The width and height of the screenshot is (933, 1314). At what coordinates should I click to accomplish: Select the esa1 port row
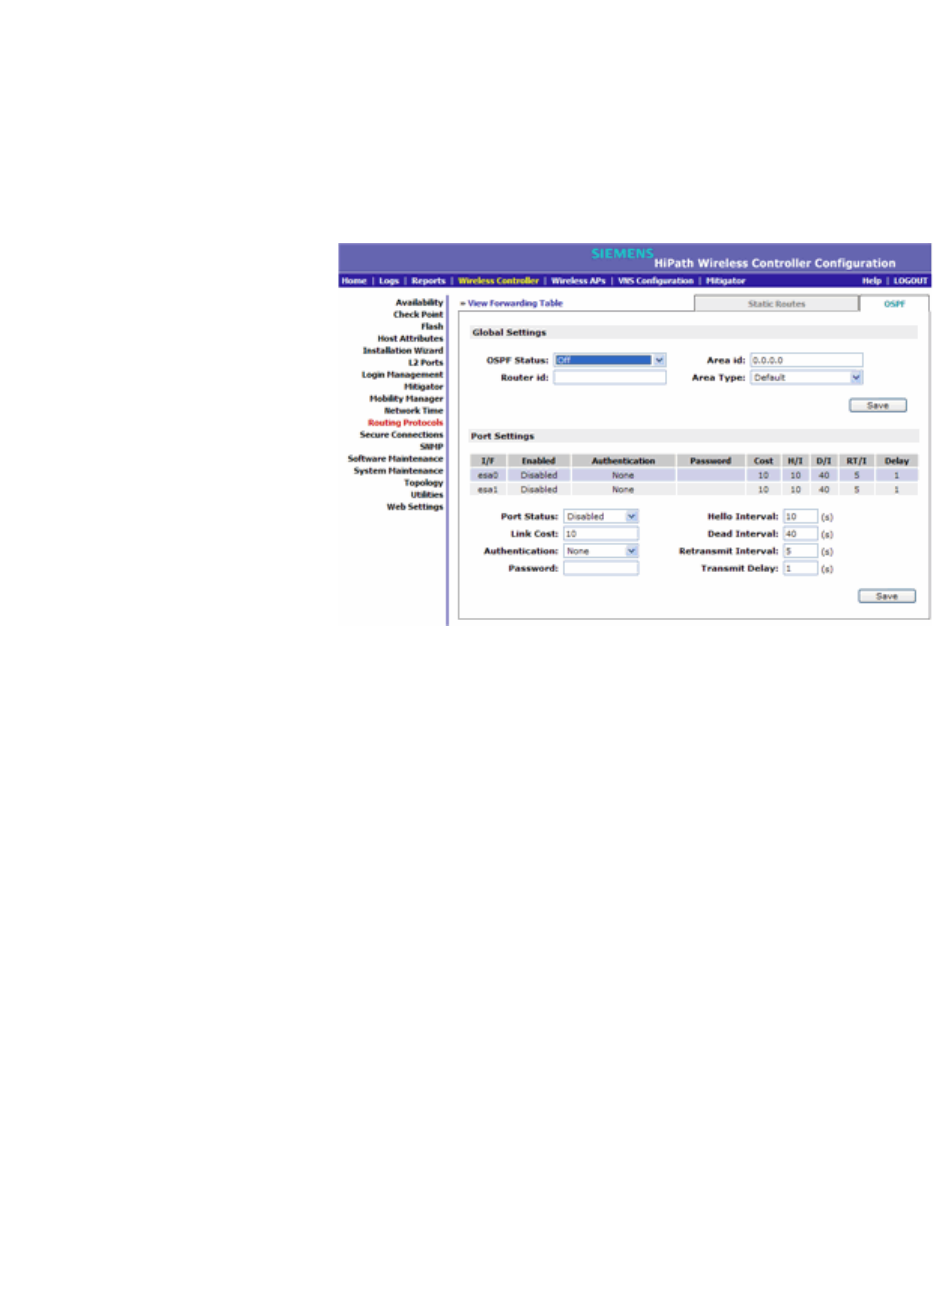(x=694, y=489)
